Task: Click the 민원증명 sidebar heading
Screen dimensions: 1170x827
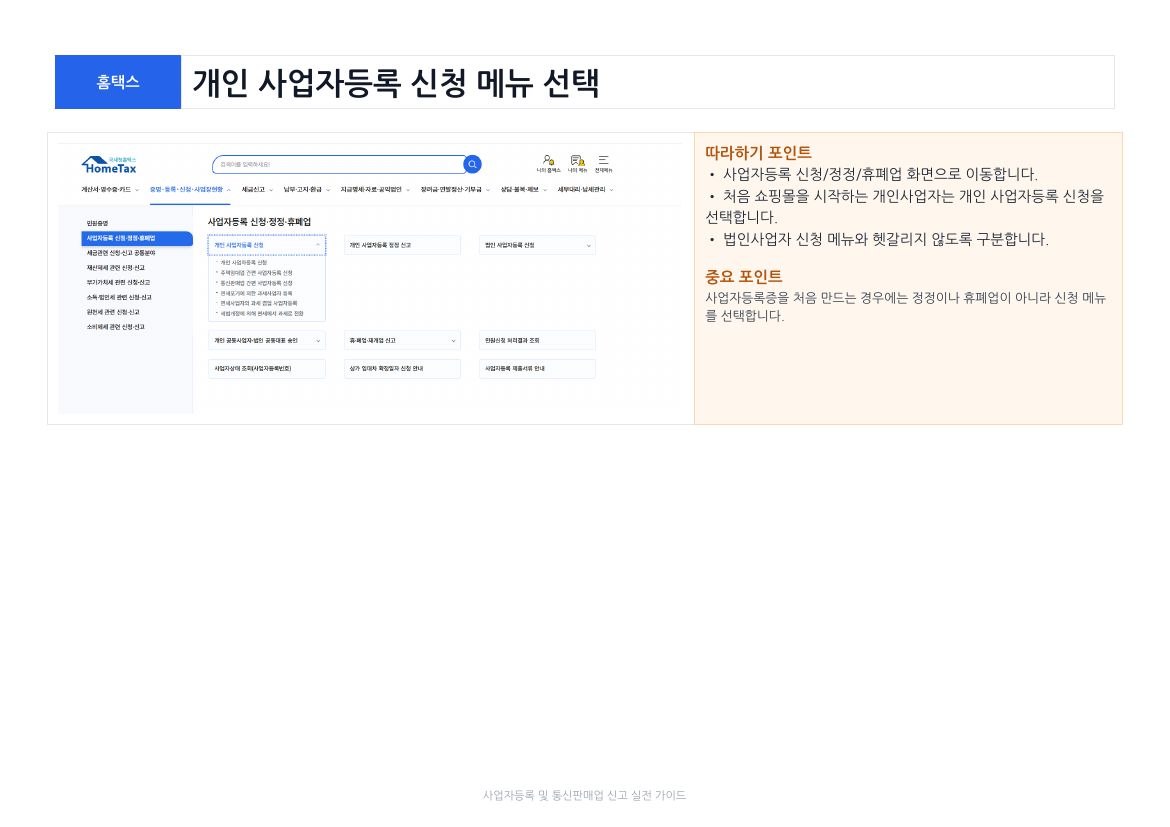Action: (x=97, y=223)
